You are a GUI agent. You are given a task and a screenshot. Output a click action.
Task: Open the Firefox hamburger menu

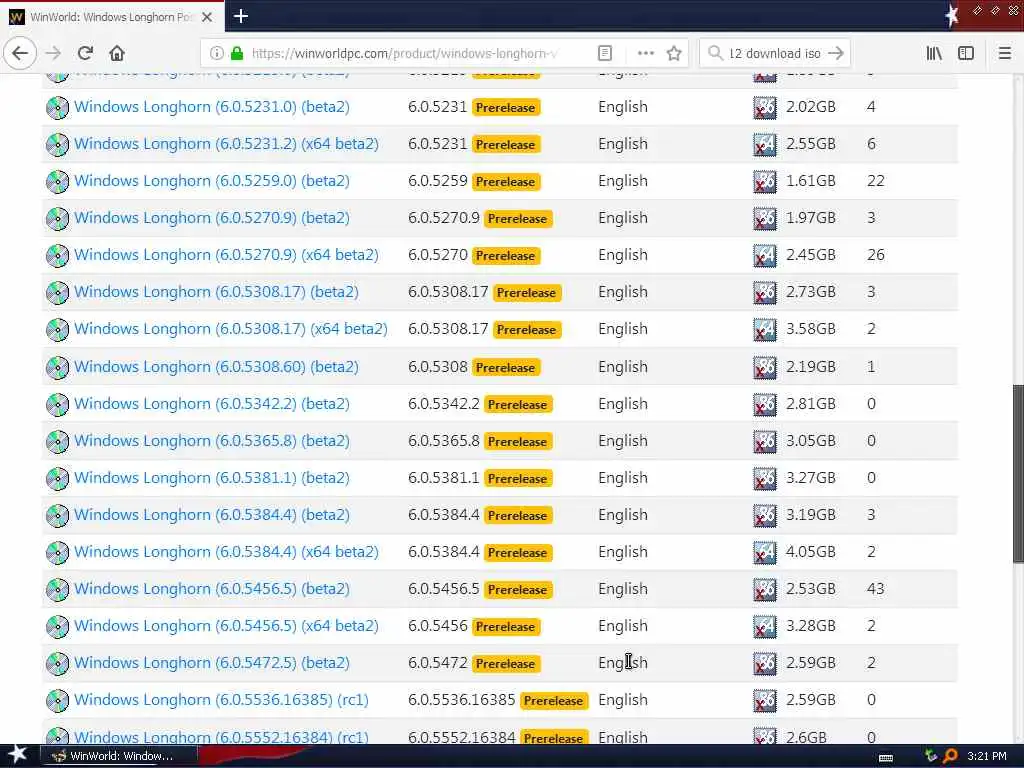pos(1004,54)
